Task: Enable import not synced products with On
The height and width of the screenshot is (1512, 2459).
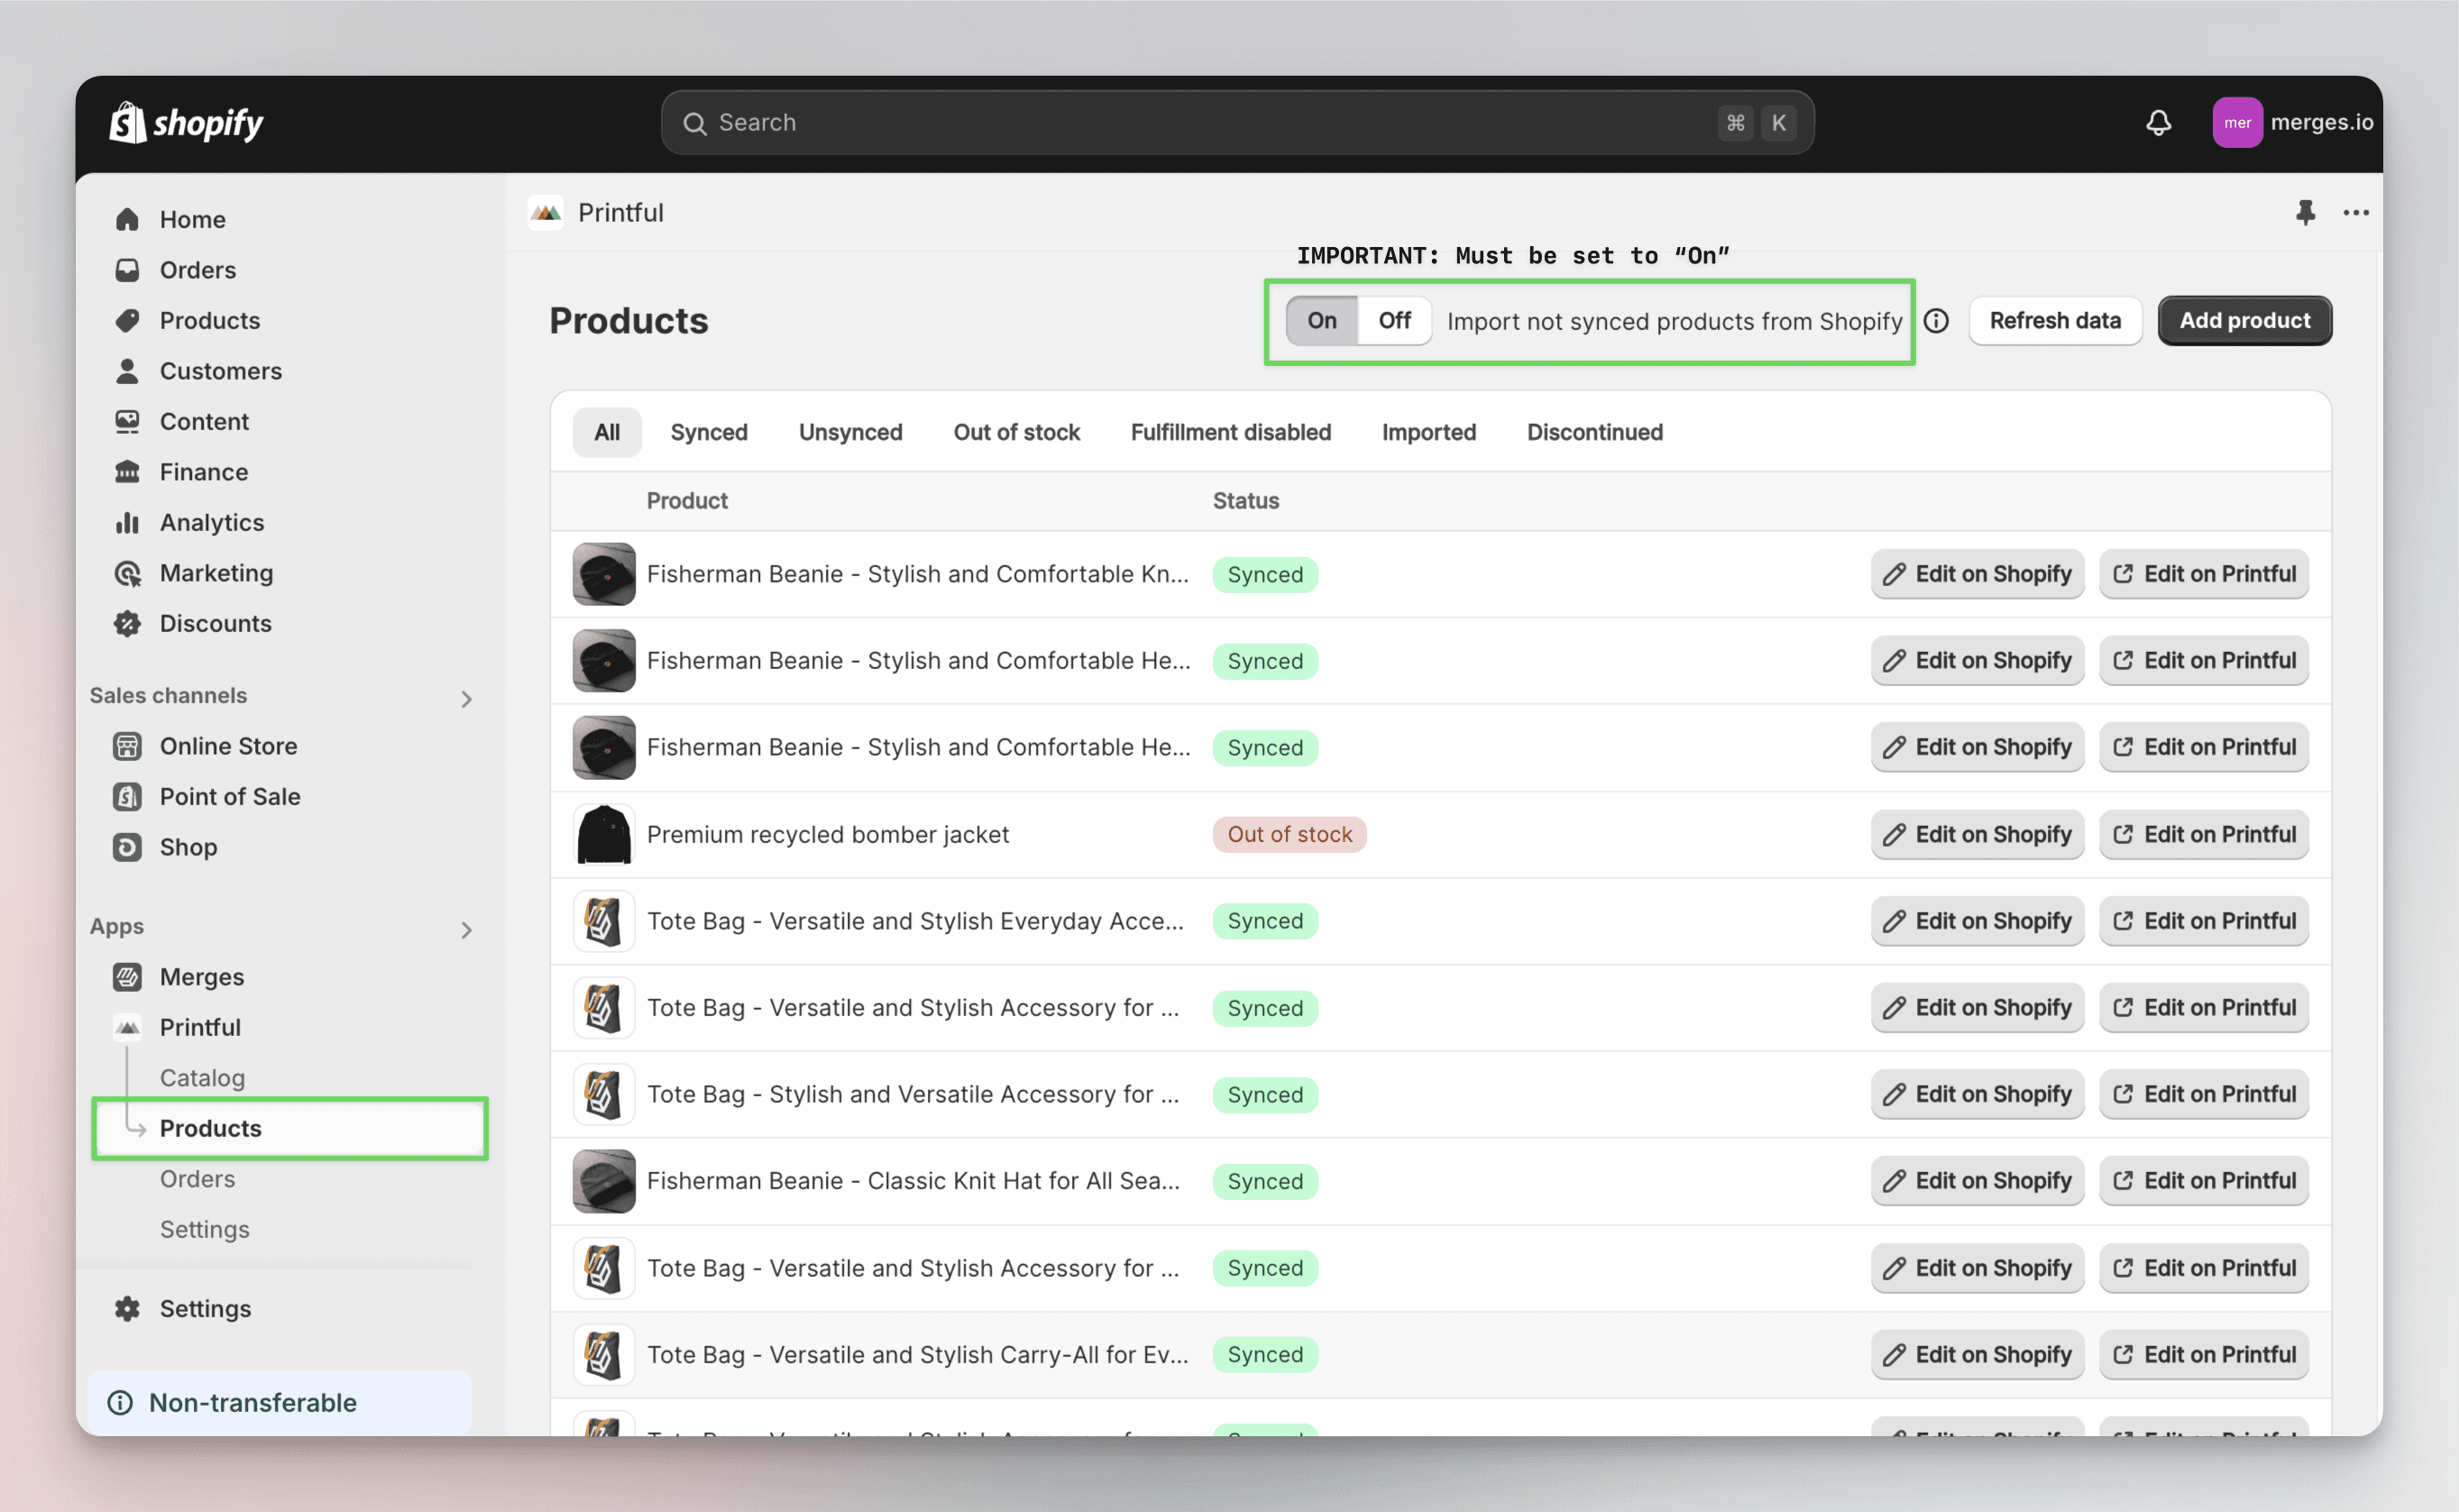Action: tap(1322, 320)
